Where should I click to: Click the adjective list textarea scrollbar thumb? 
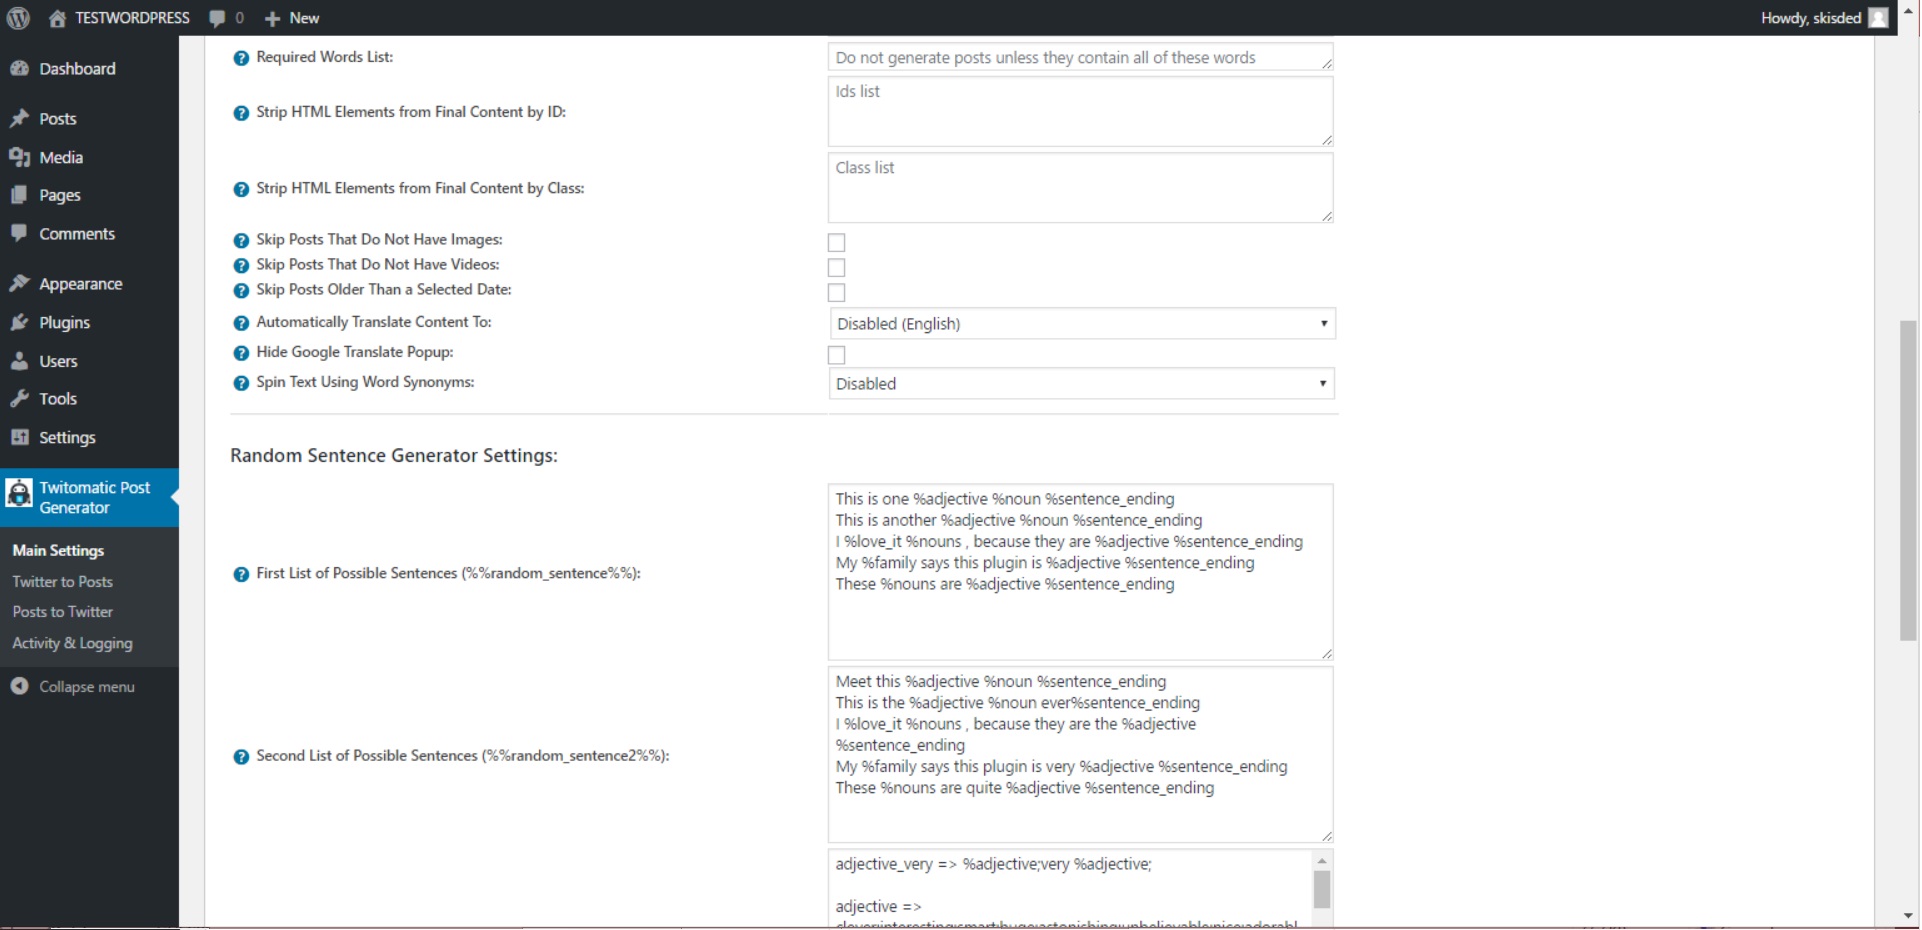point(1322,889)
